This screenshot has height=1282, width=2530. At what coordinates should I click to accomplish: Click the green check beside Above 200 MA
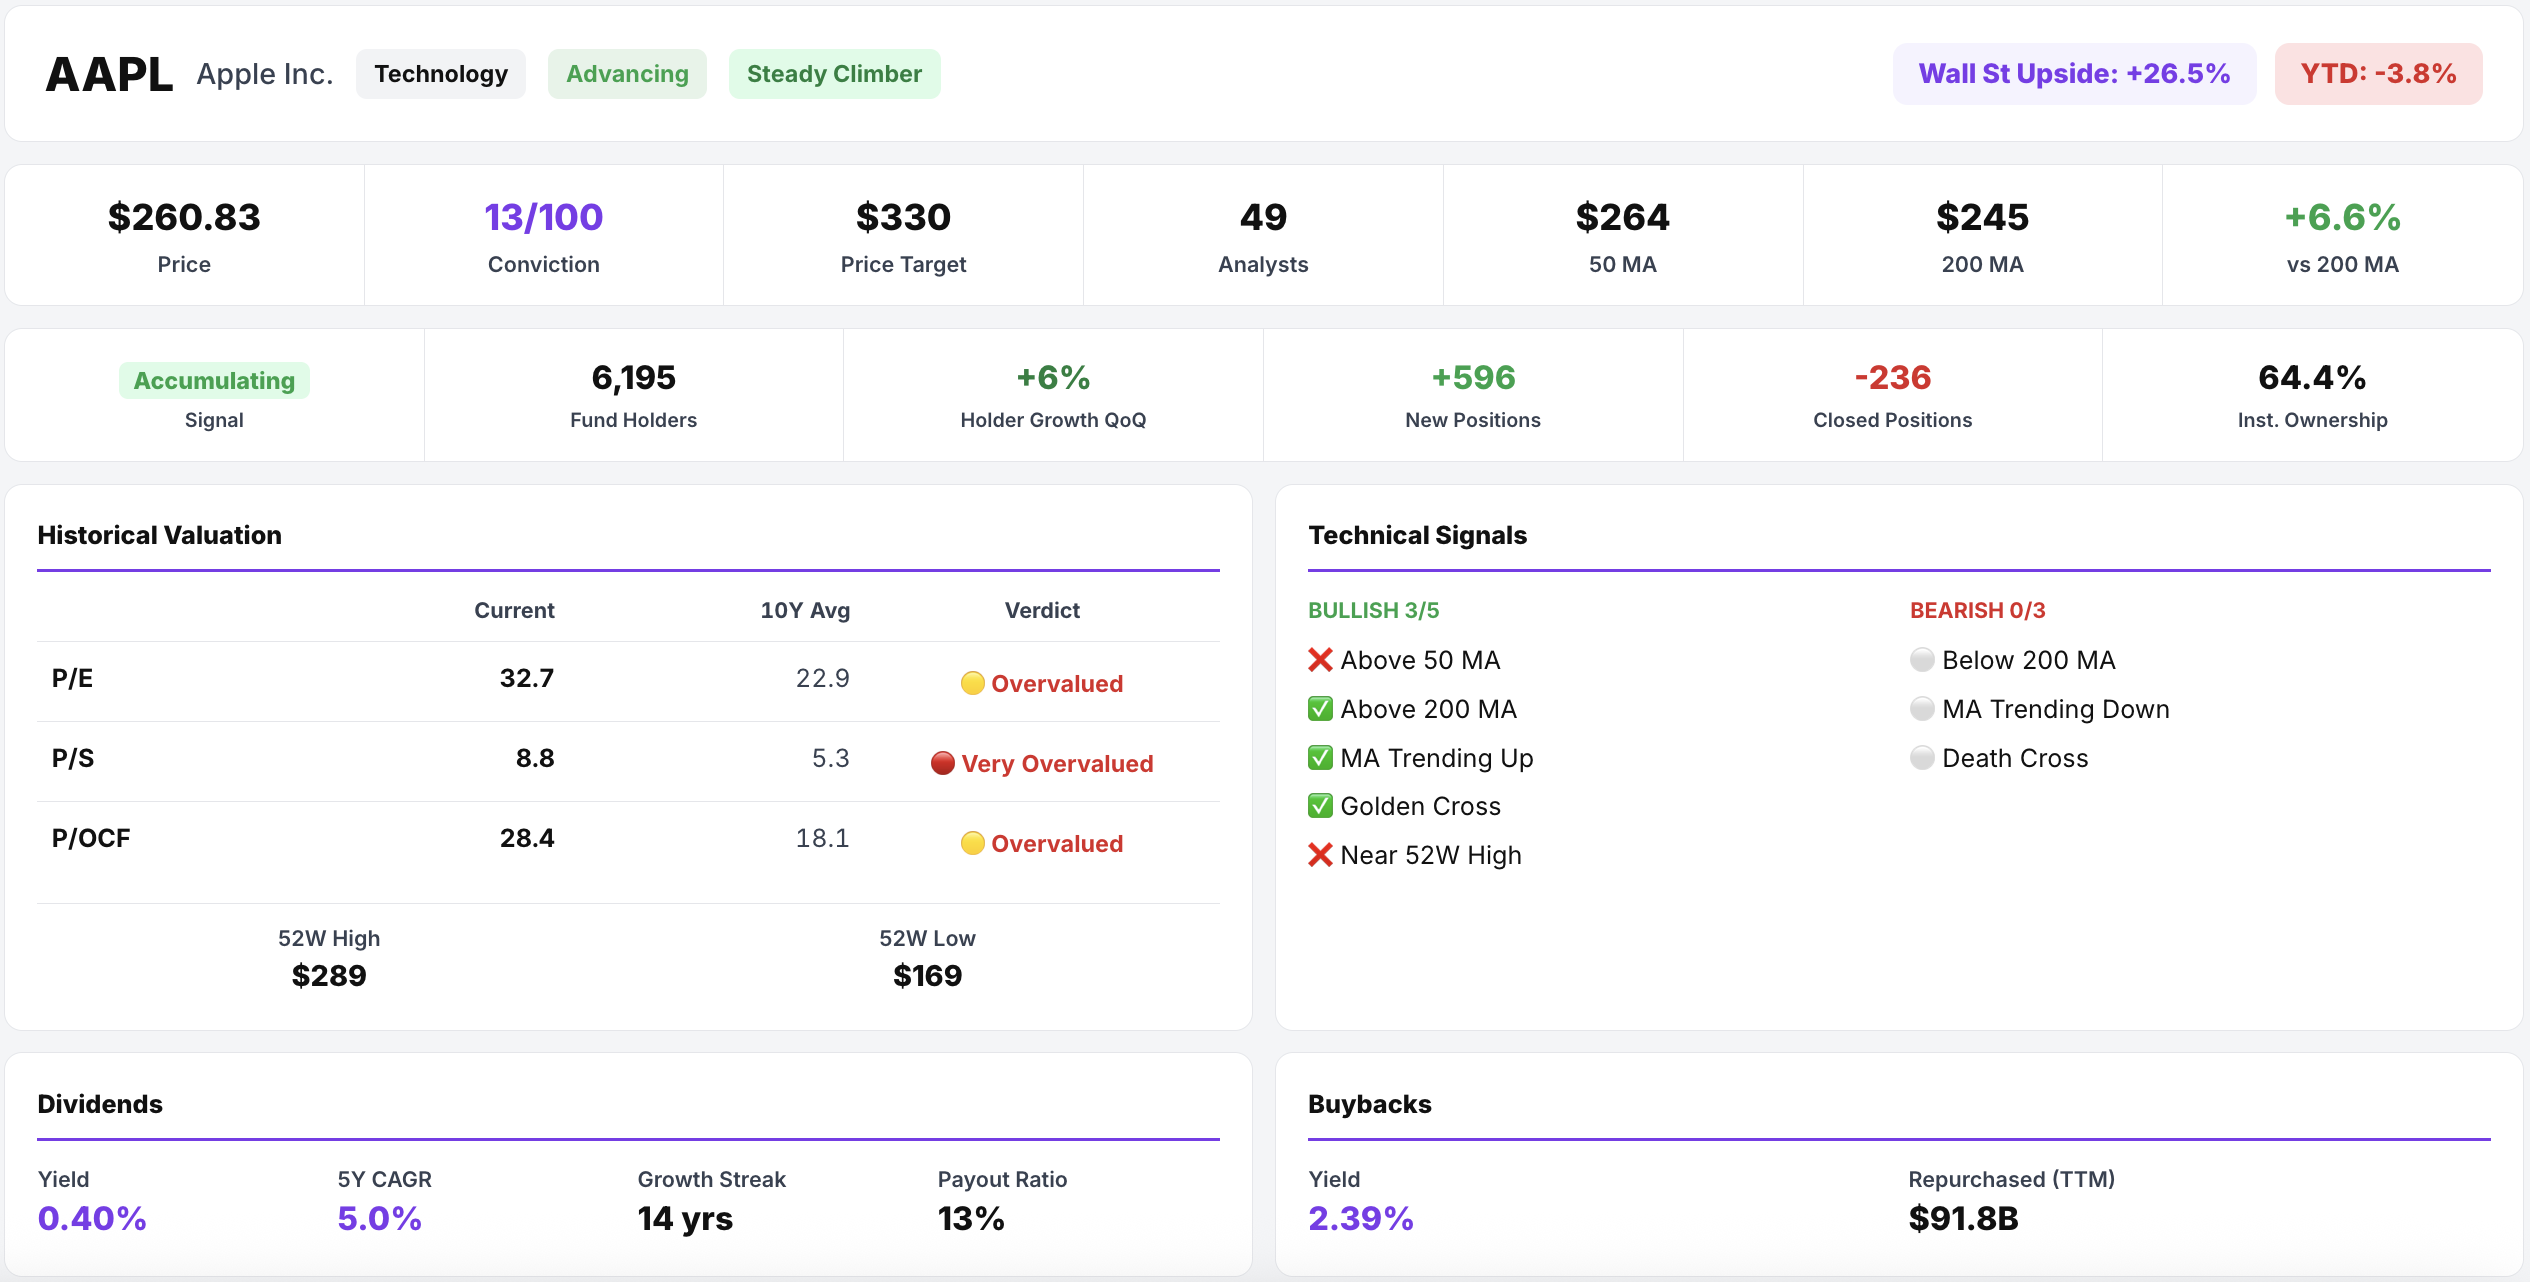click(1320, 709)
